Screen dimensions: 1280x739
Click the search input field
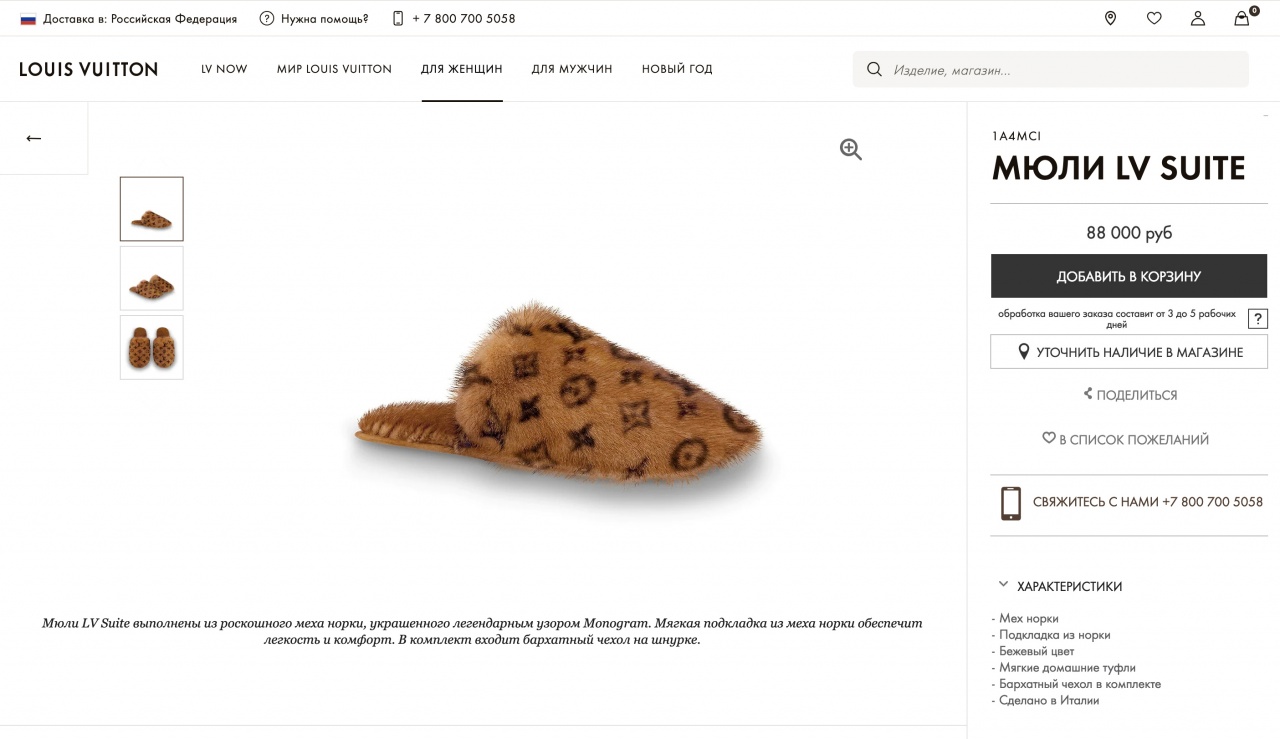pos(1060,70)
